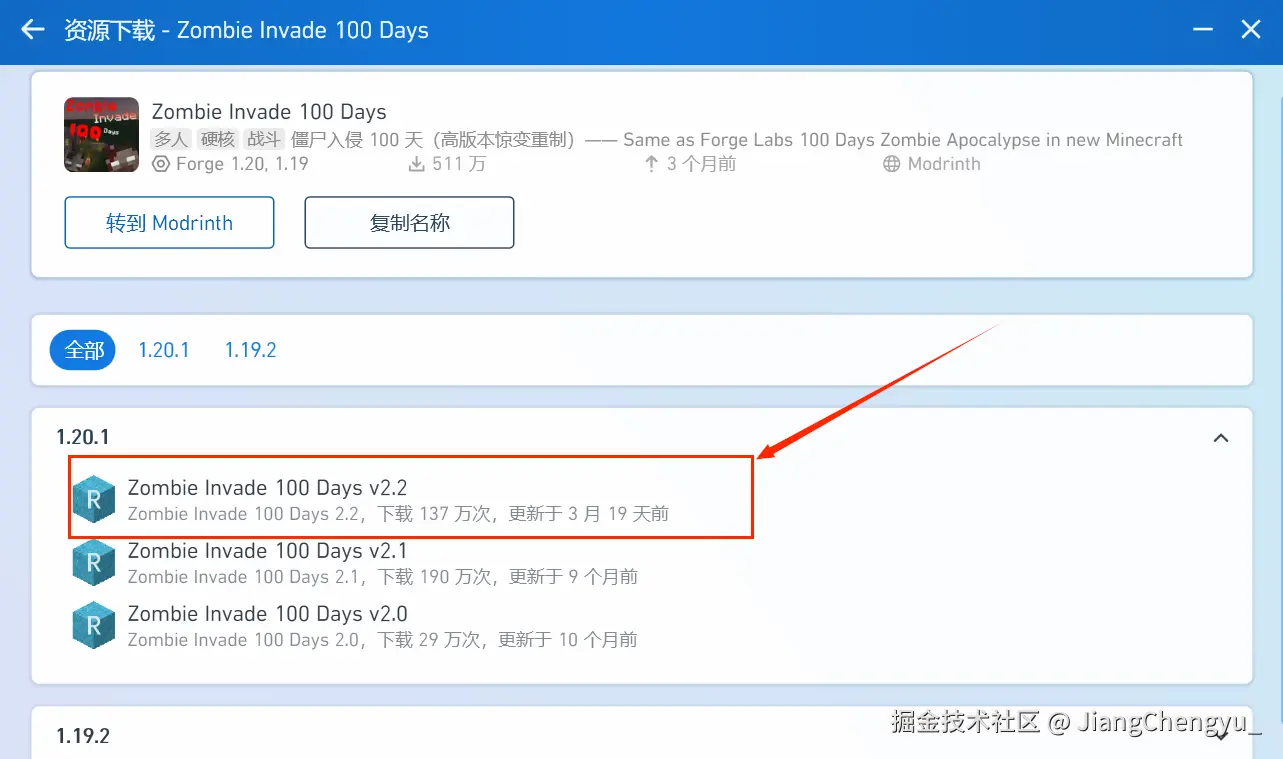
Task: Click the update arrow icon beside 3 个月前
Action: pyautogui.click(x=652, y=164)
